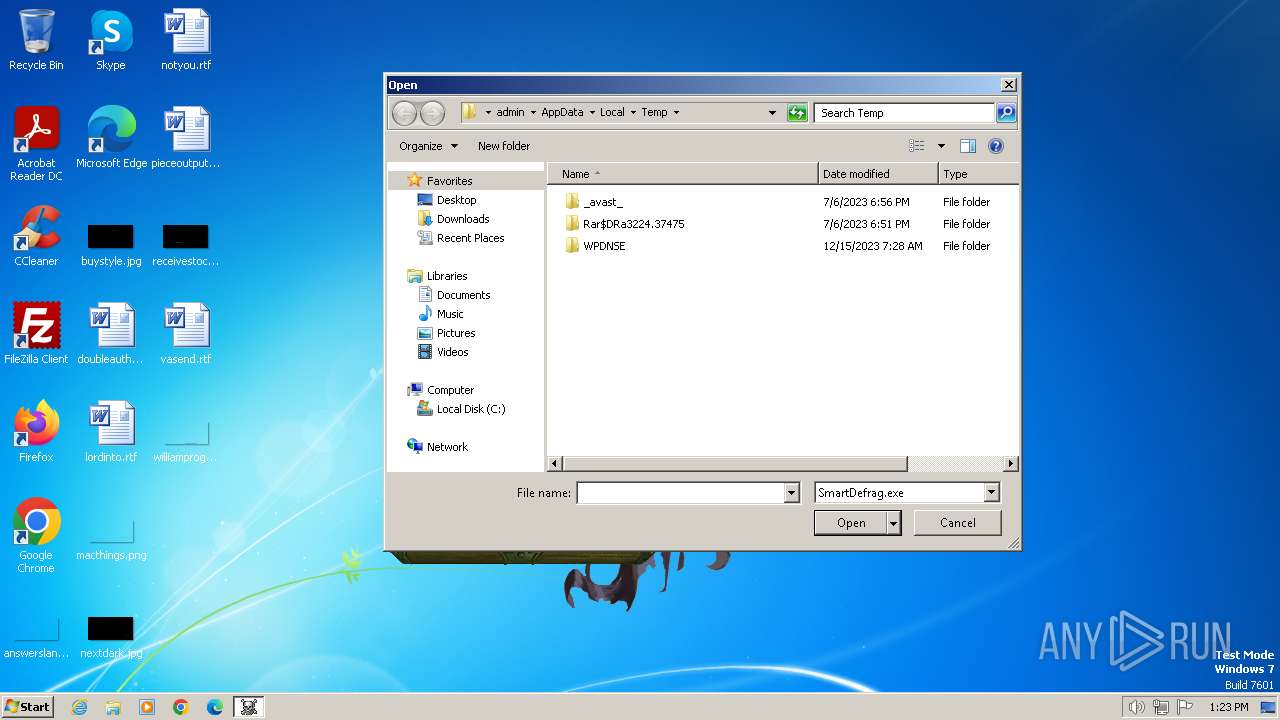Expand the File name combo box arrow

point(792,493)
